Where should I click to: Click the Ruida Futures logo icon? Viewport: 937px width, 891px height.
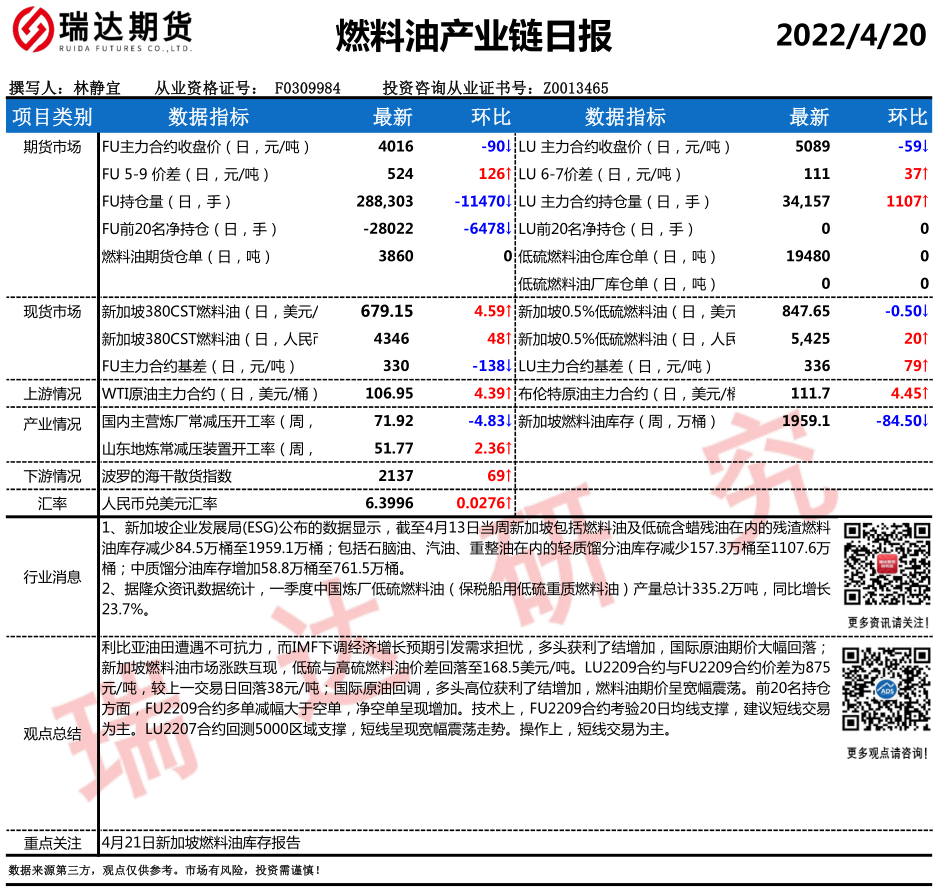[30, 33]
